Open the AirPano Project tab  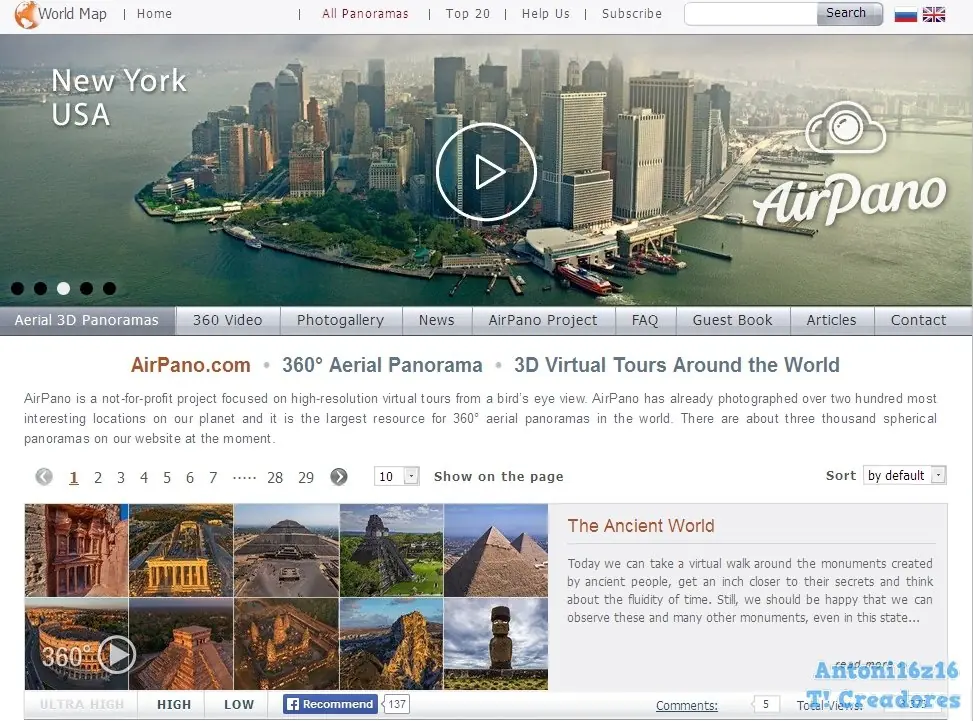(543, 320)
